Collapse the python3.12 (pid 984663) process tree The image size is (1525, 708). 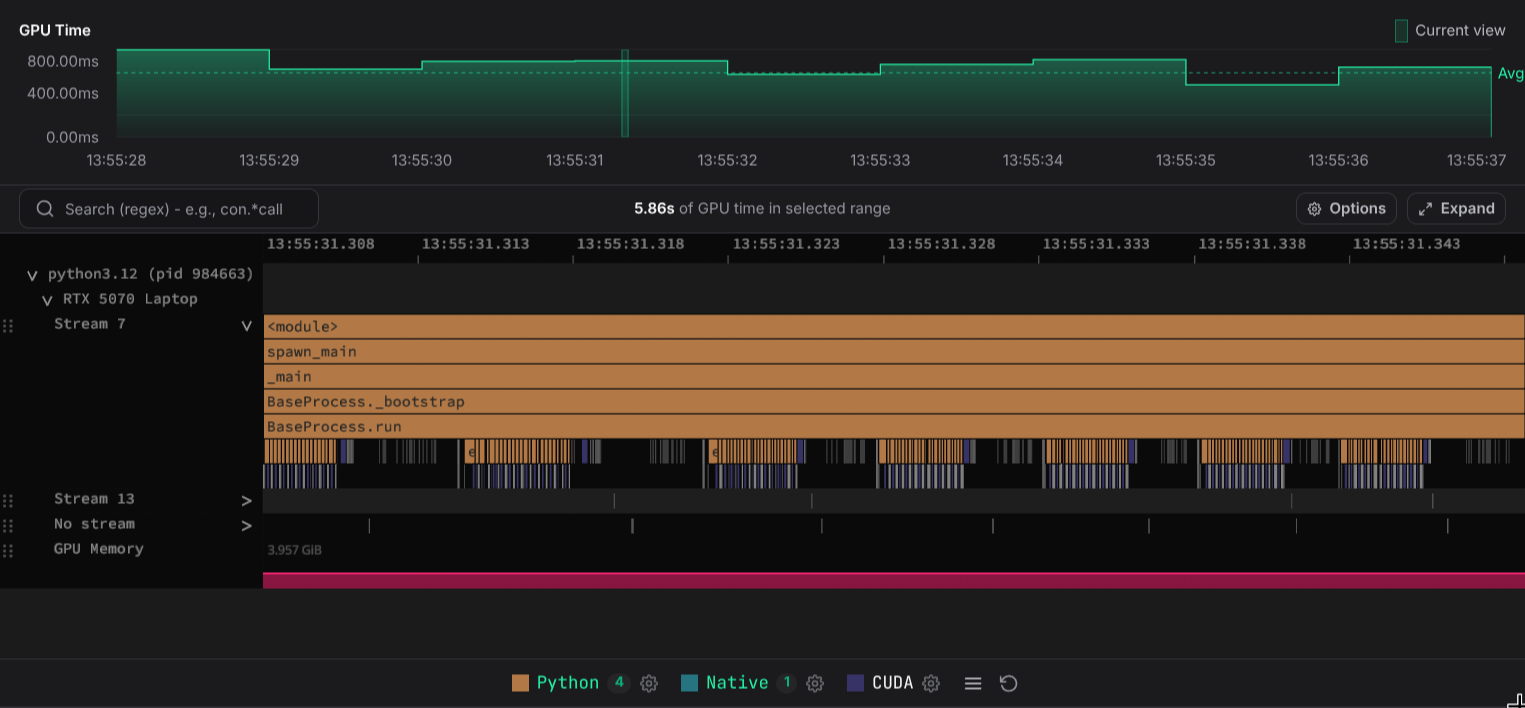[32, 275]
